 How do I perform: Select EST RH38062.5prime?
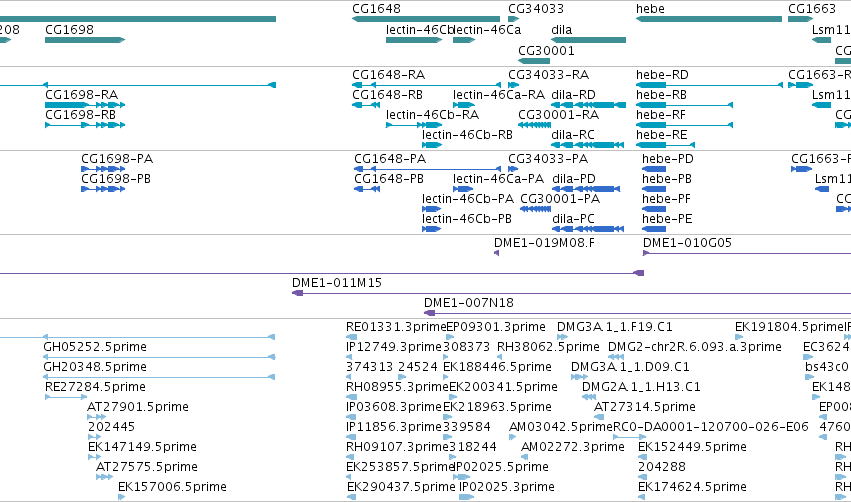(500, 357)
